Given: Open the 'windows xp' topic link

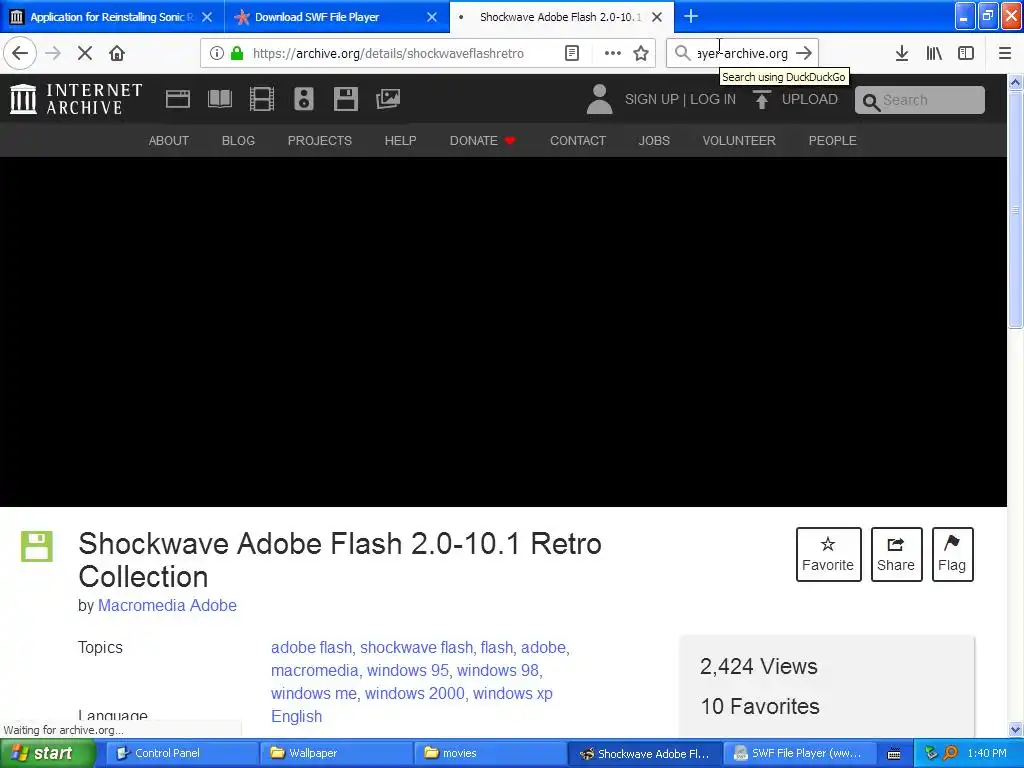Looking at the screenshot, I should click(x=513, y=693).
